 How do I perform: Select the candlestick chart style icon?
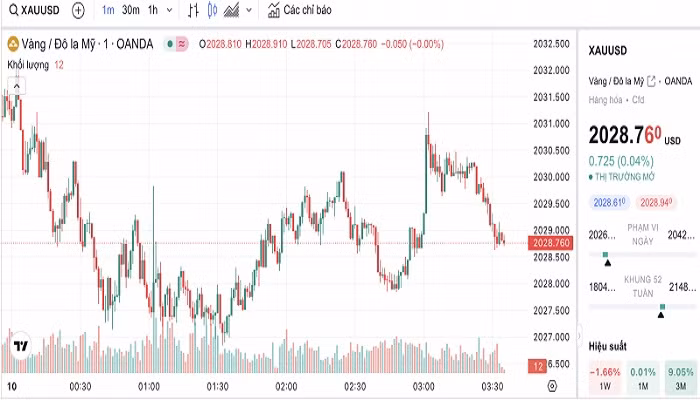point(211,10)
